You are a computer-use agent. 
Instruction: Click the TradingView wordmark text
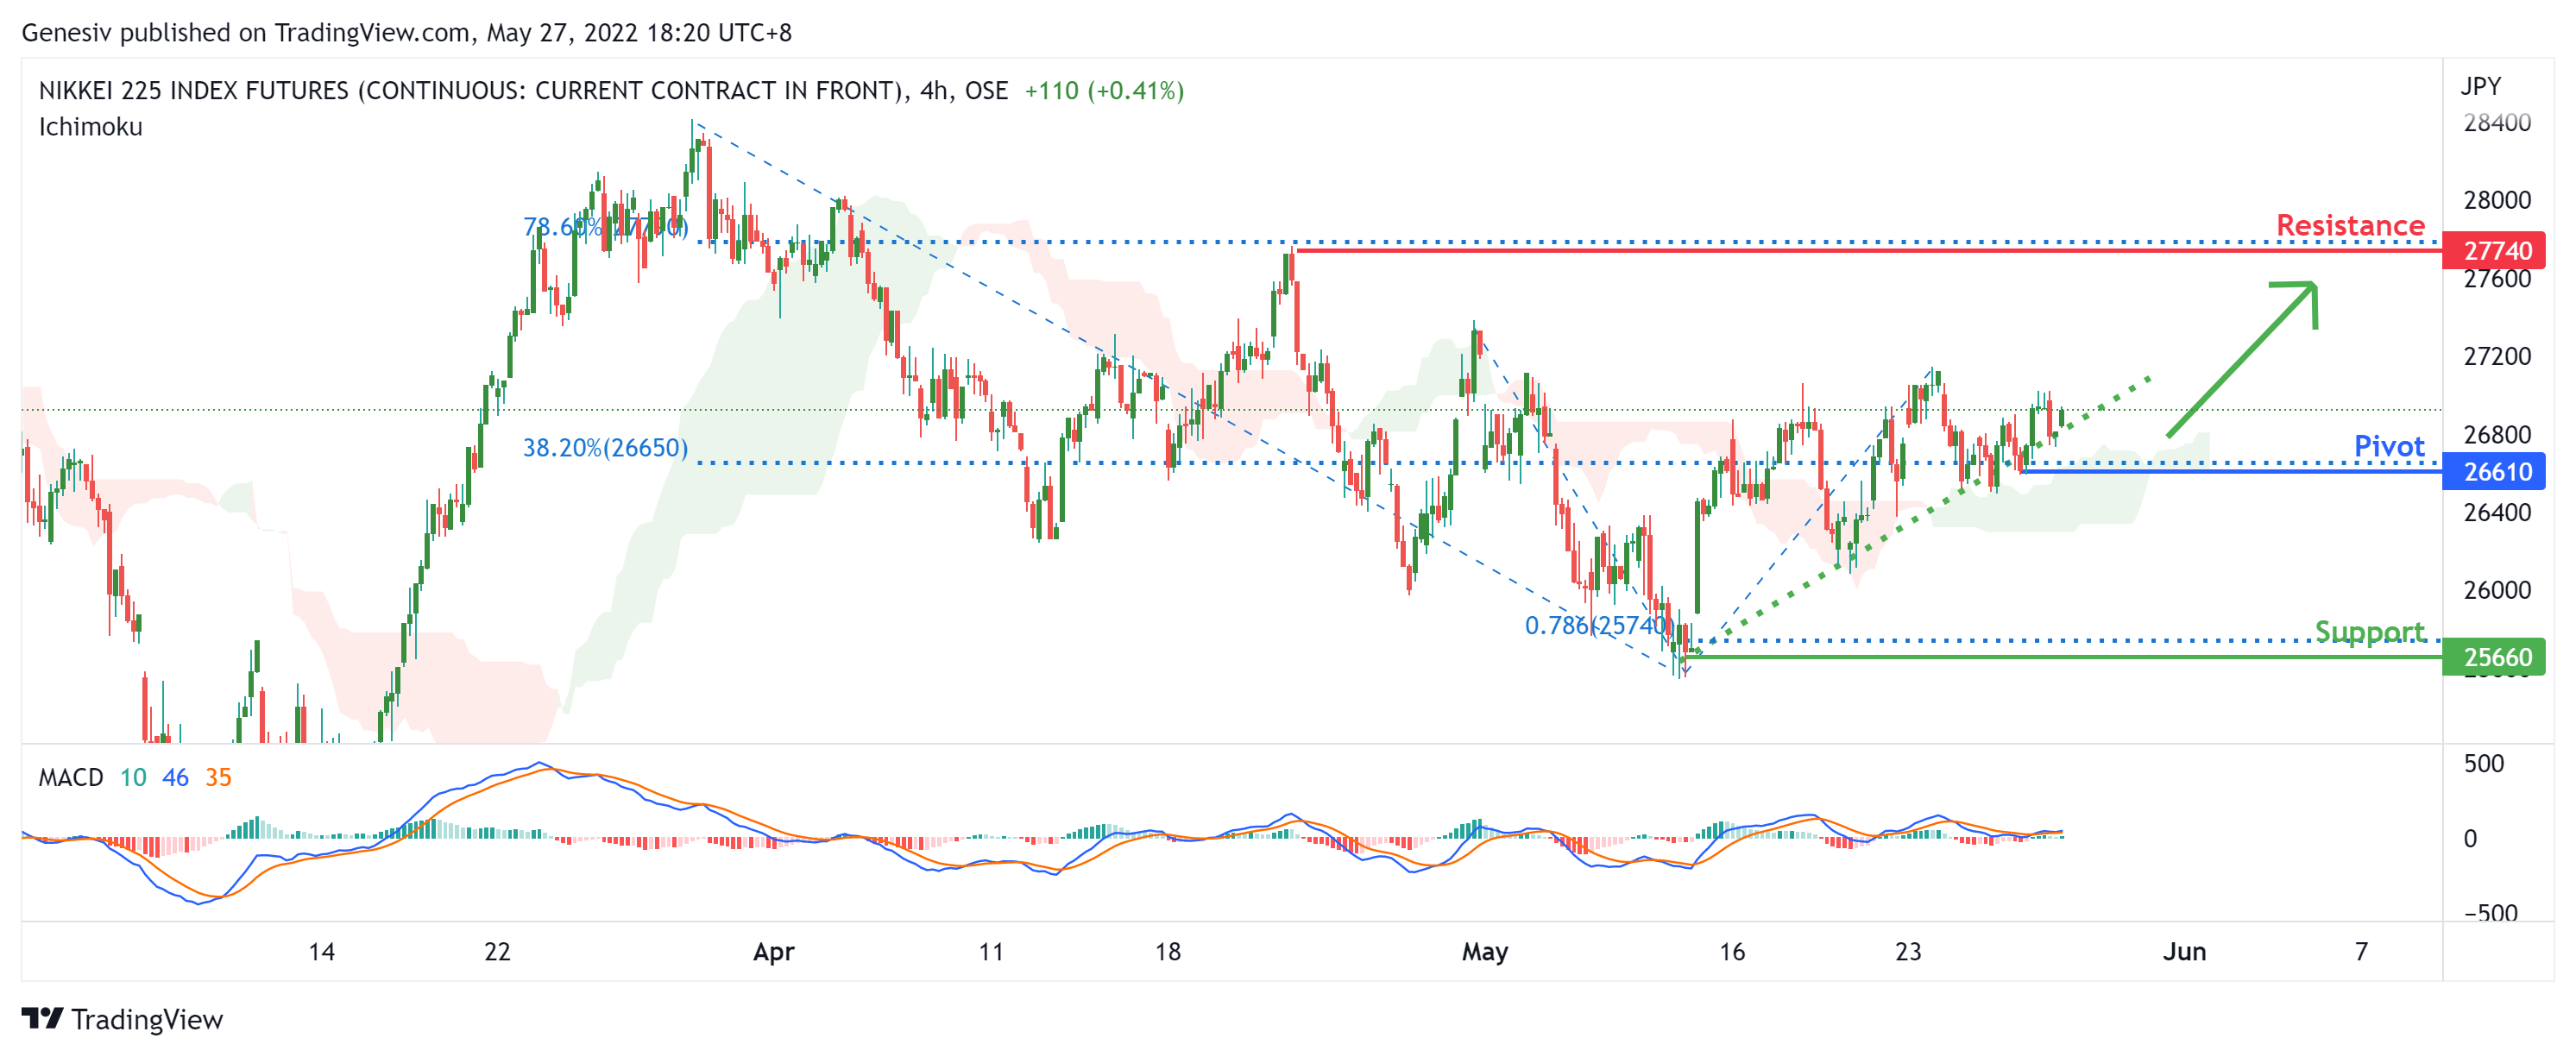tap(147, 1019)
